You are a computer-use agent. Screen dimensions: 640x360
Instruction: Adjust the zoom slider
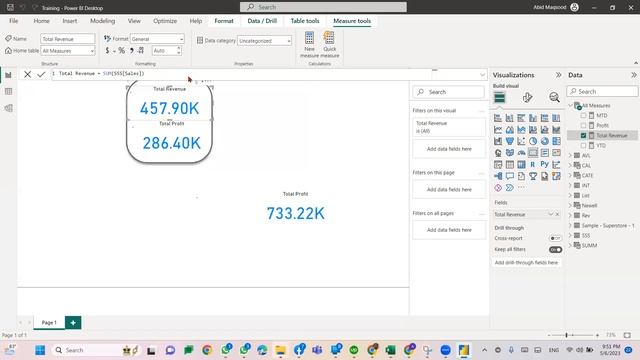567,335
